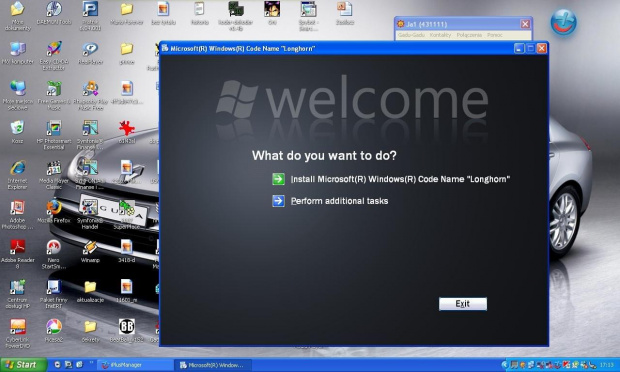620x372 pixels.
Task: Launch CyberLink PowerDVD shortcut
Action: (x=17, y=334)
